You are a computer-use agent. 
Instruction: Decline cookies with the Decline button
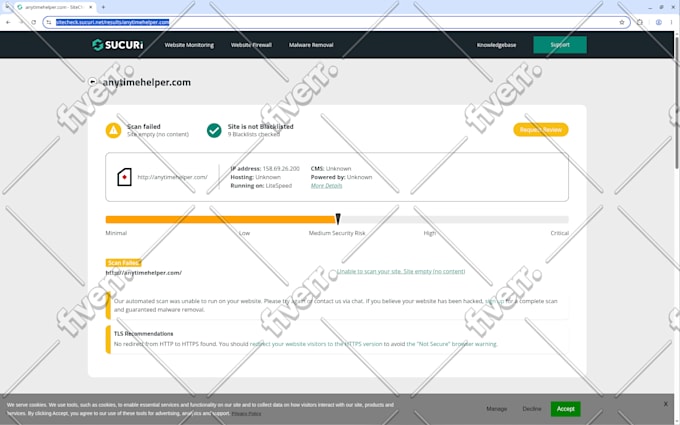point(532,409)
